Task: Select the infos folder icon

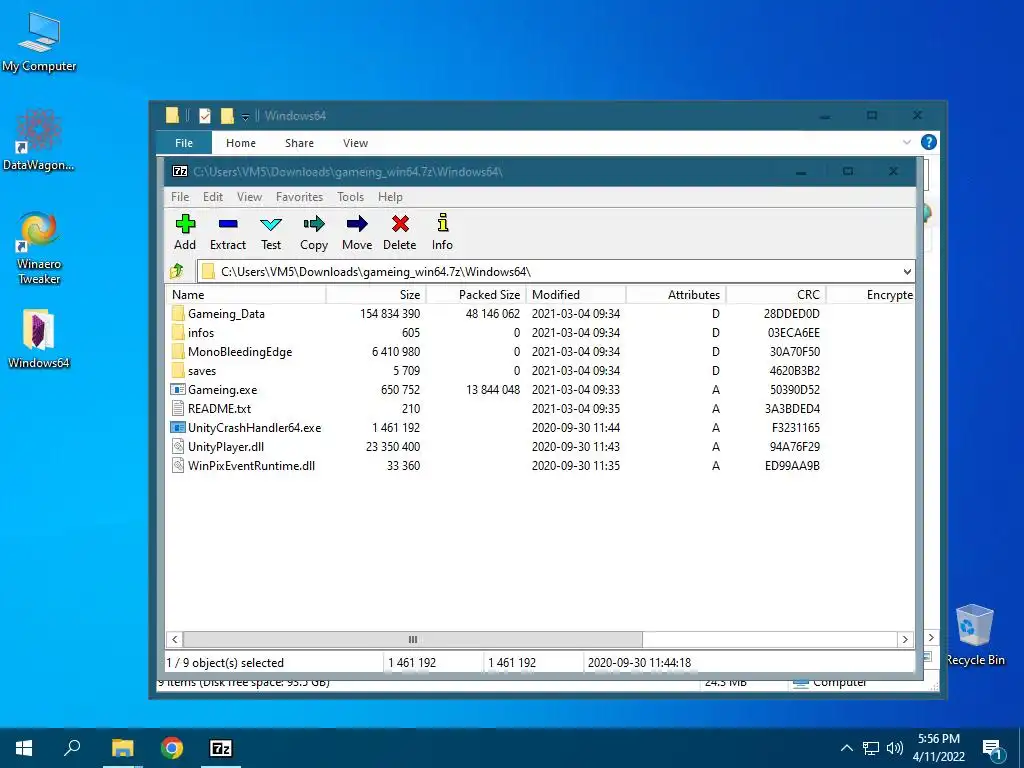Action: tap(178, 332)
